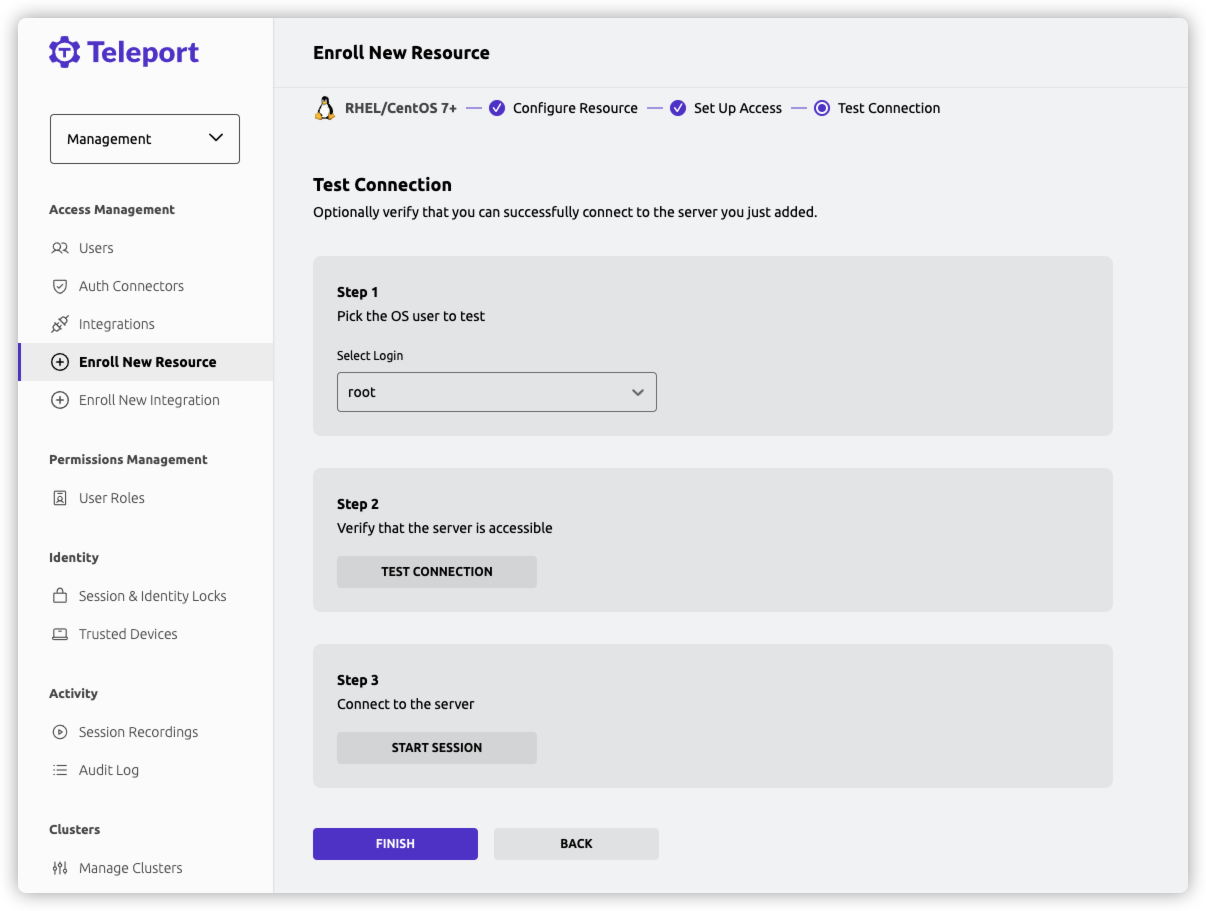This screenshot has width=1206, height=911.
Task: Click the Enroll New Resource plus icon
Action: (x=60, y=362)
